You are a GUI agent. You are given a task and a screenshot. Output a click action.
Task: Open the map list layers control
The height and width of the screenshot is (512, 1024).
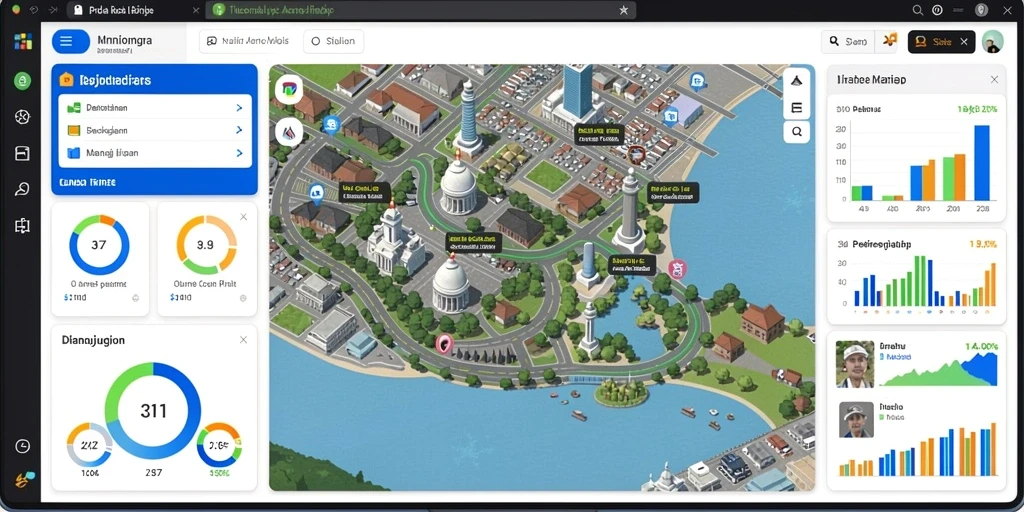pyautogui.click(x=797, y=108)
